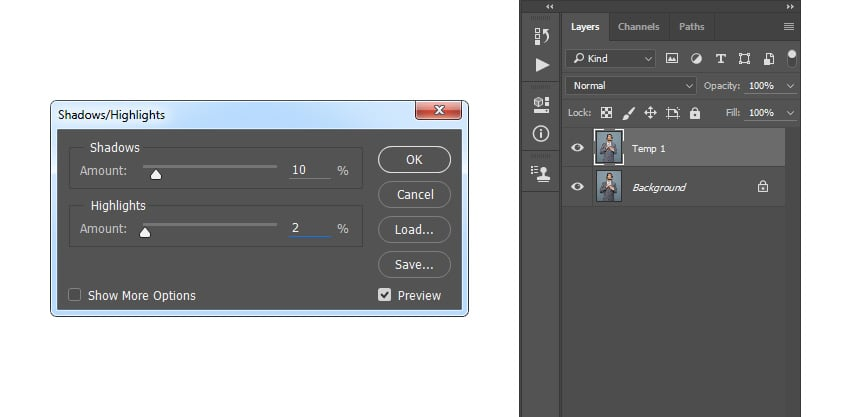The height and width of the screenshot is (417, 850).
Task: Open the Kind filter dropdown
Action: (610, 59)
